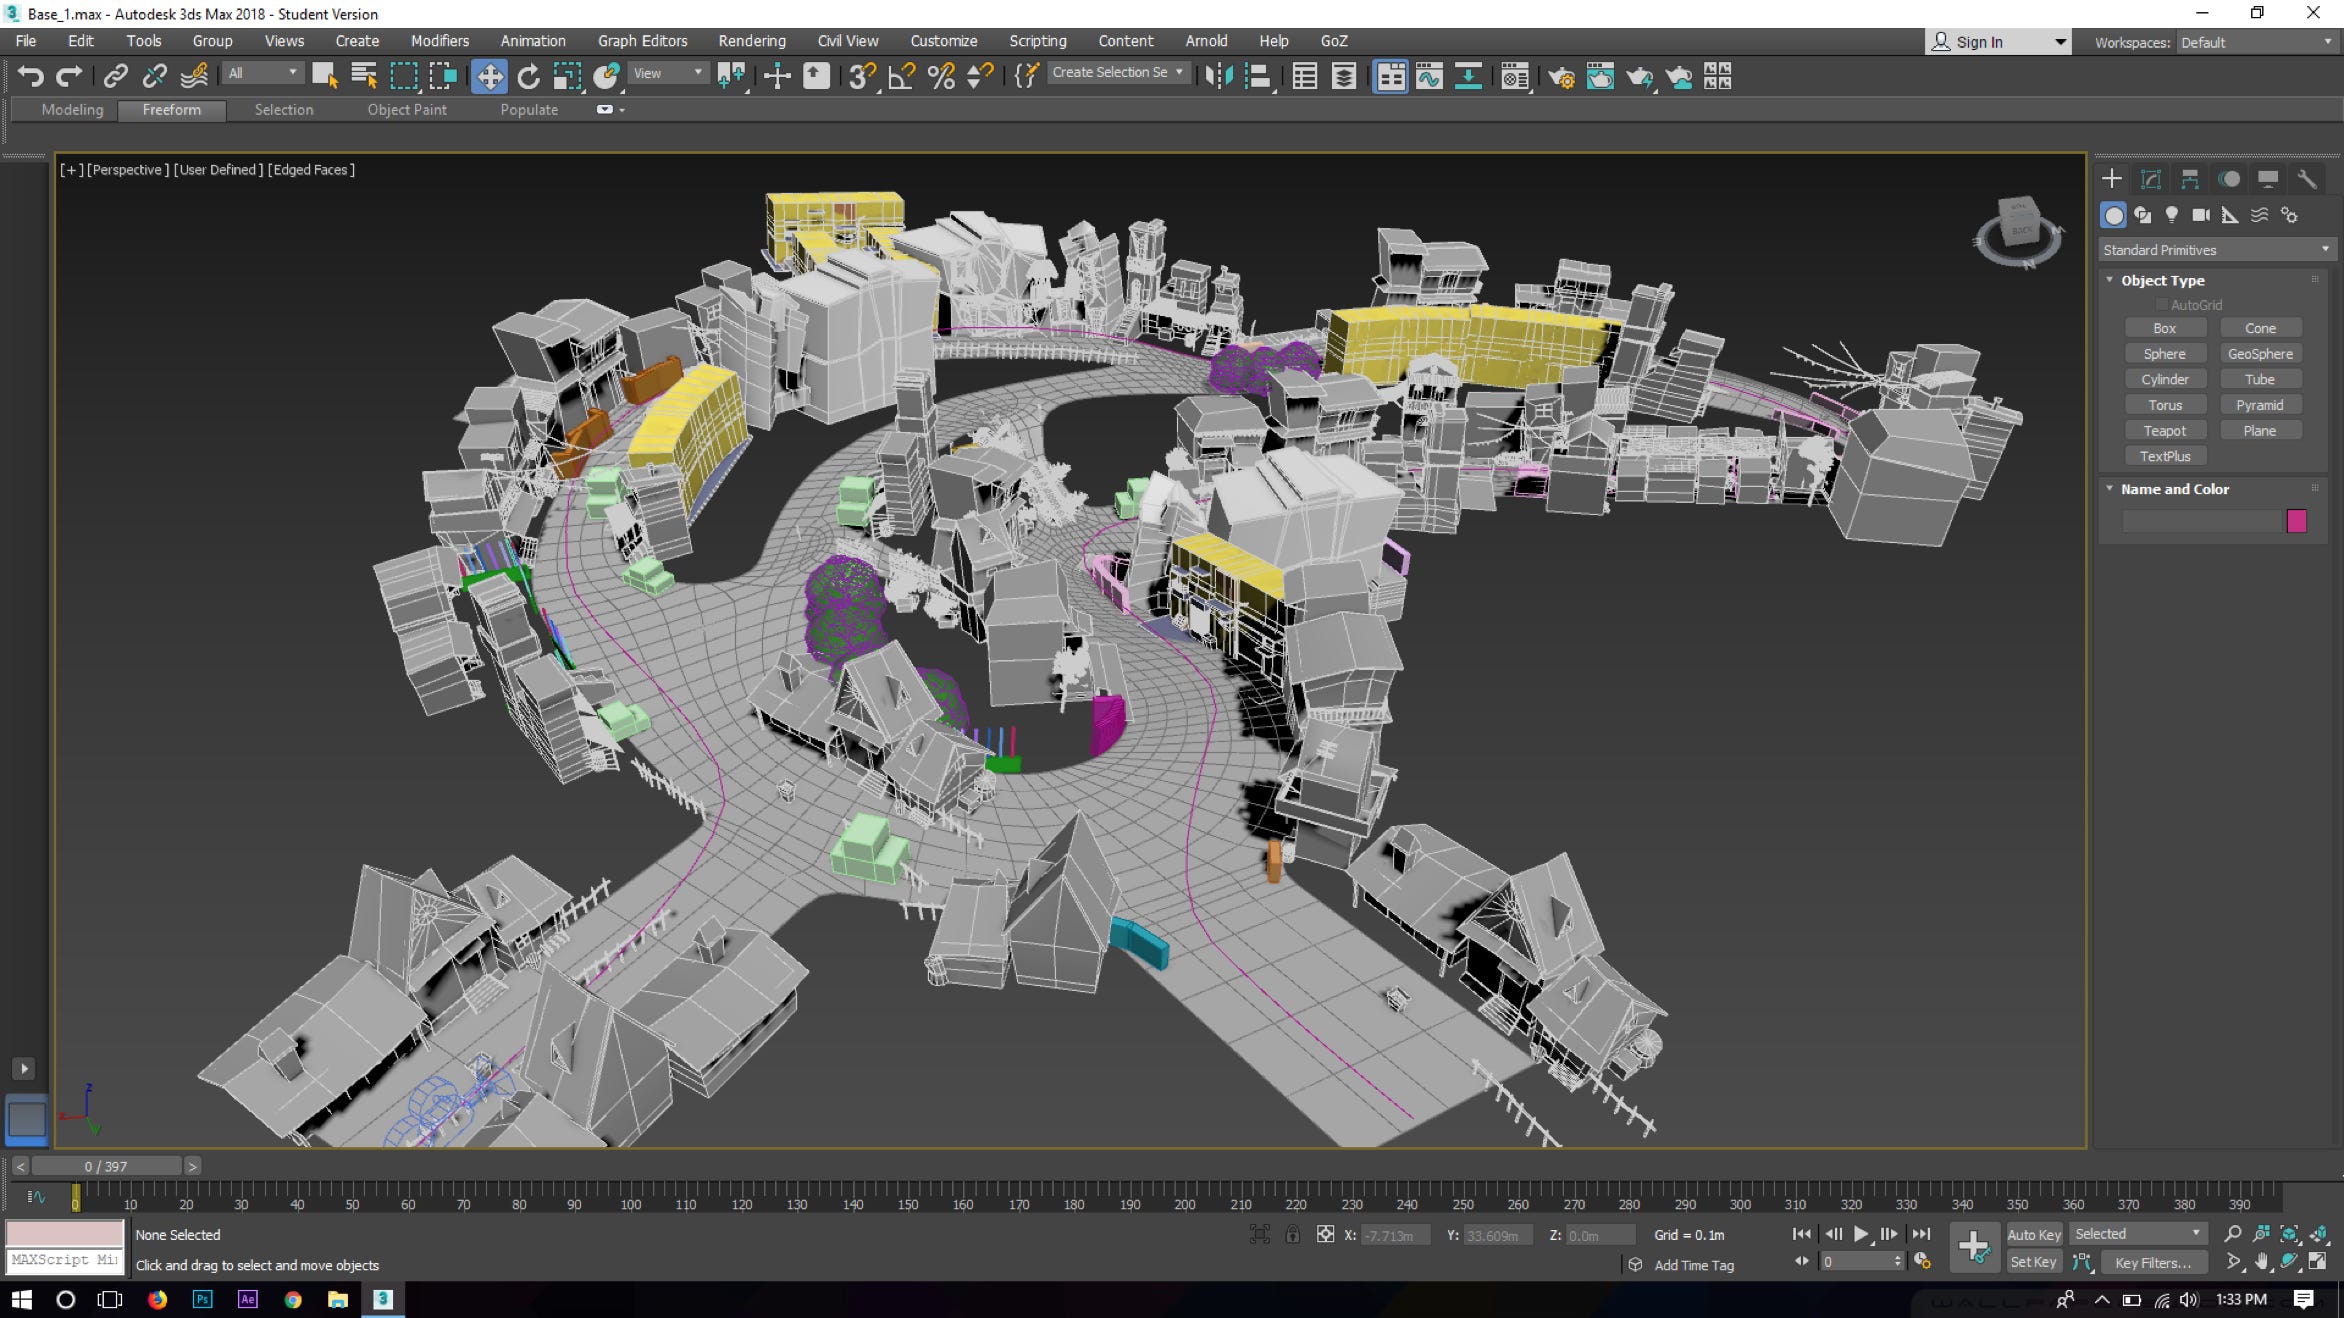Viewport: 2344px width, 1318px height.
Task: Enable the AutoGrid checkbox
Action: click(x=2161, y=305)
